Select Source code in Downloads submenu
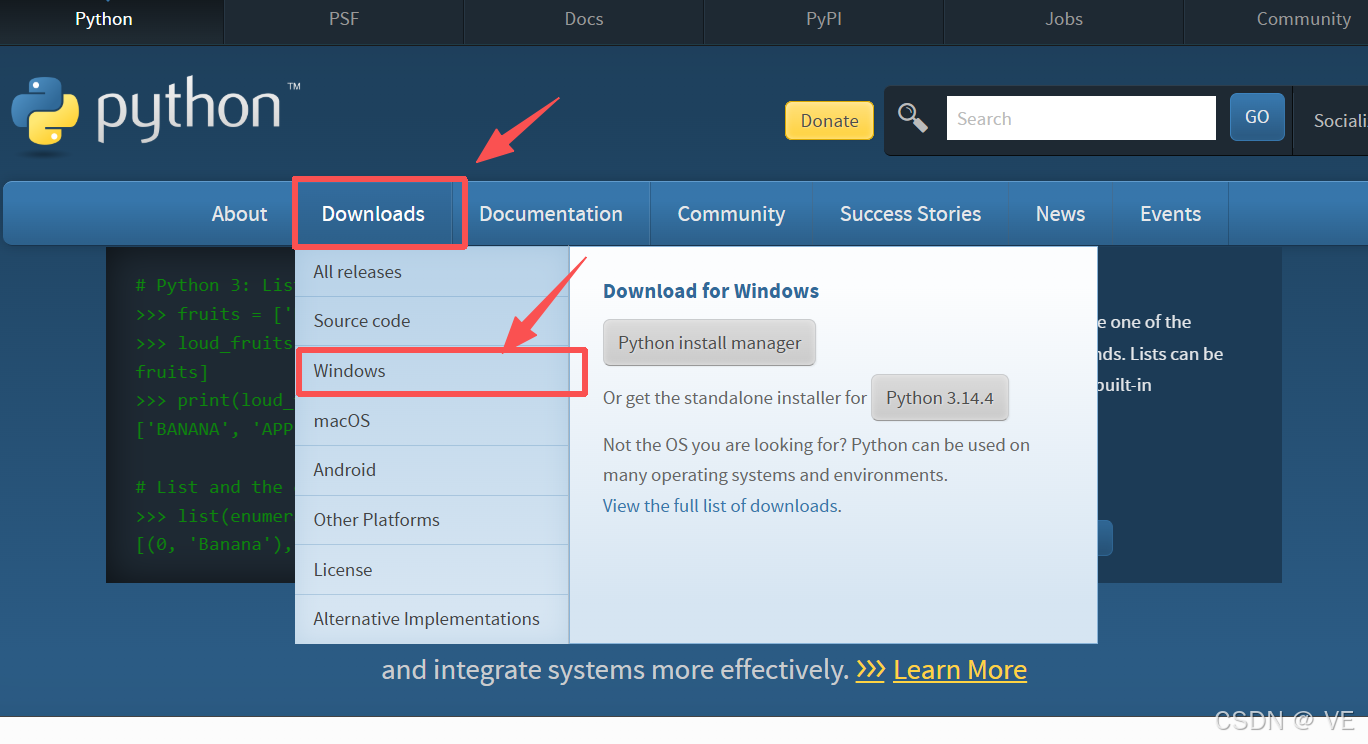Viewport: 1368px width, 744px height. coord(432,321)
